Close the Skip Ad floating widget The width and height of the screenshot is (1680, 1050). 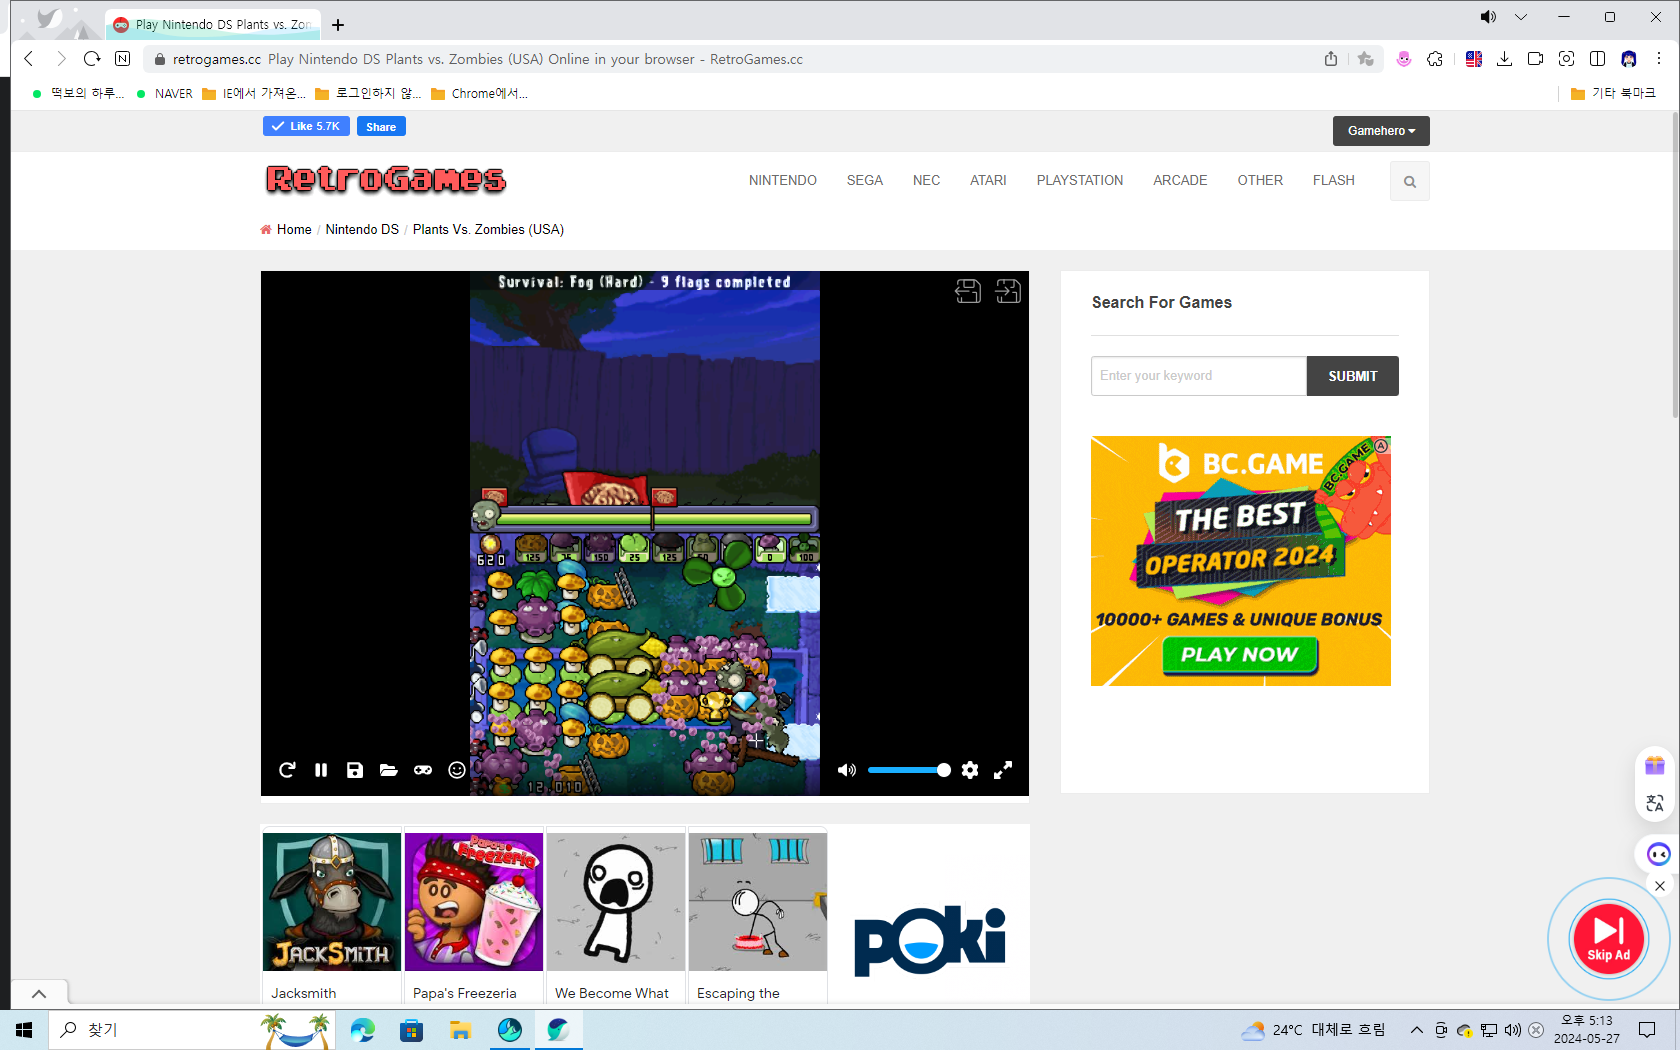(1660, 886)
